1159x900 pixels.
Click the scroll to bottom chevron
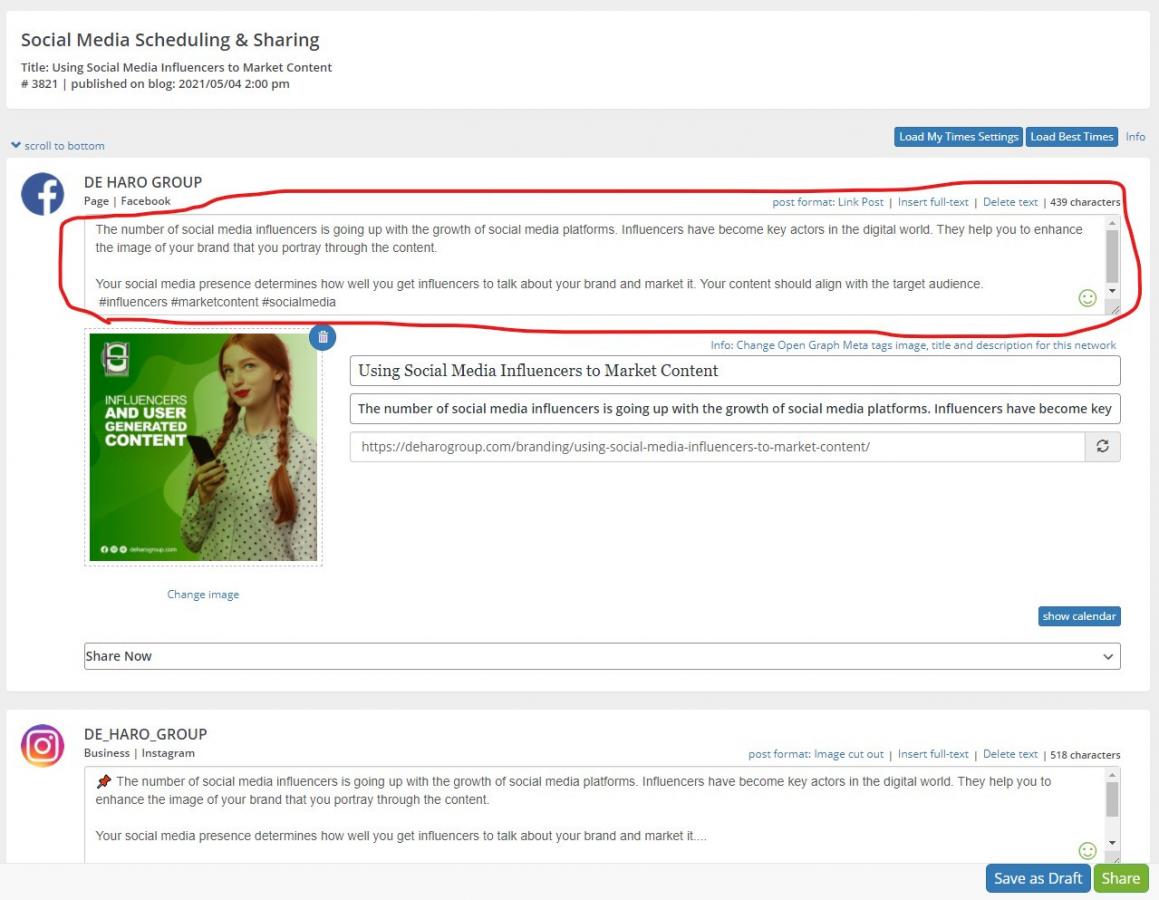click(16, 146)
